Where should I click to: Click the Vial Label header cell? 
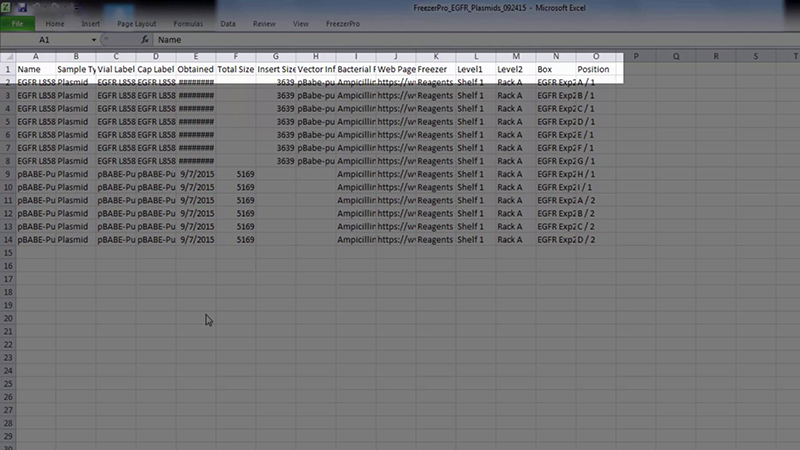116,69
